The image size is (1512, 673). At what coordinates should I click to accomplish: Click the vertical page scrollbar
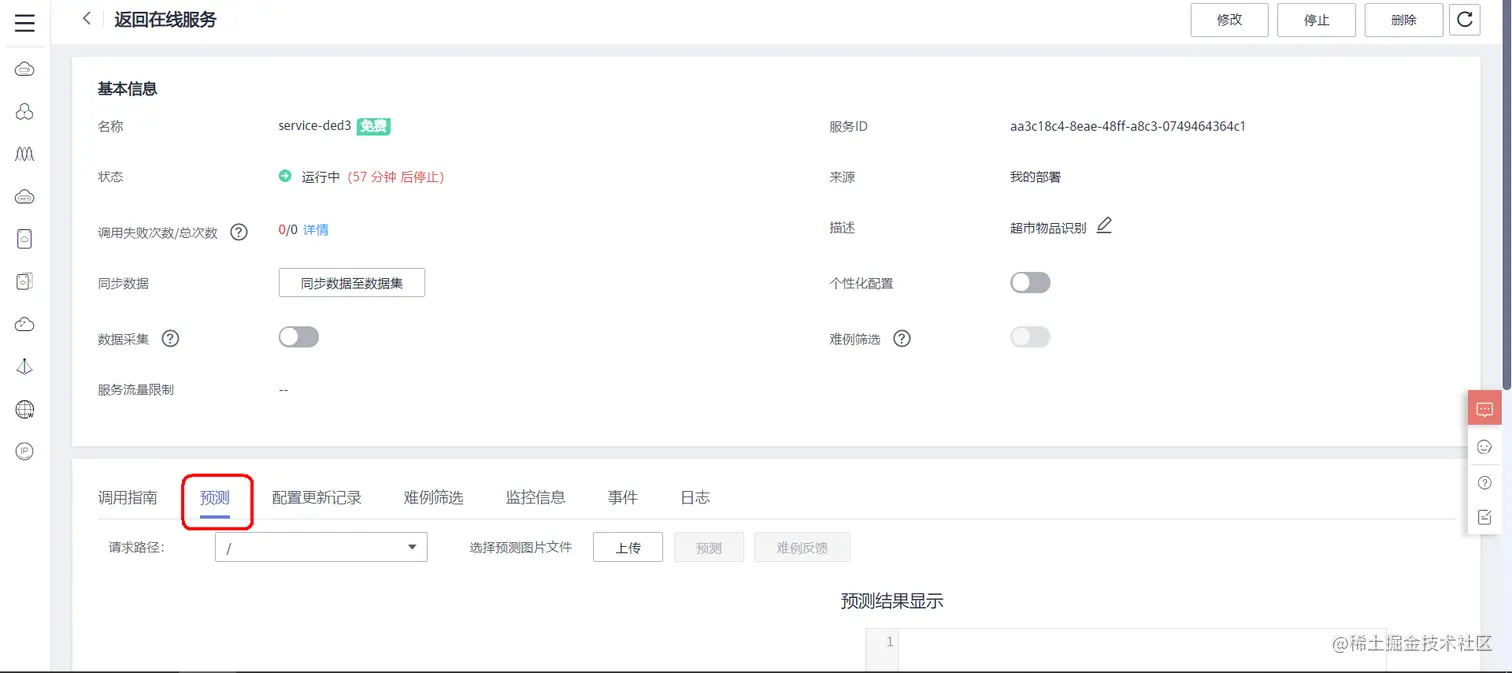point(1507,195)
